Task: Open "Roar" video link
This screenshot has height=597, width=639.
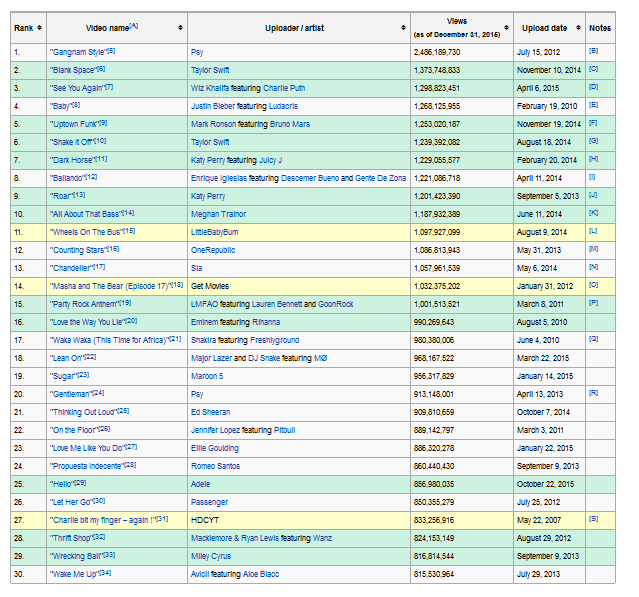Action: coord(62,196)
